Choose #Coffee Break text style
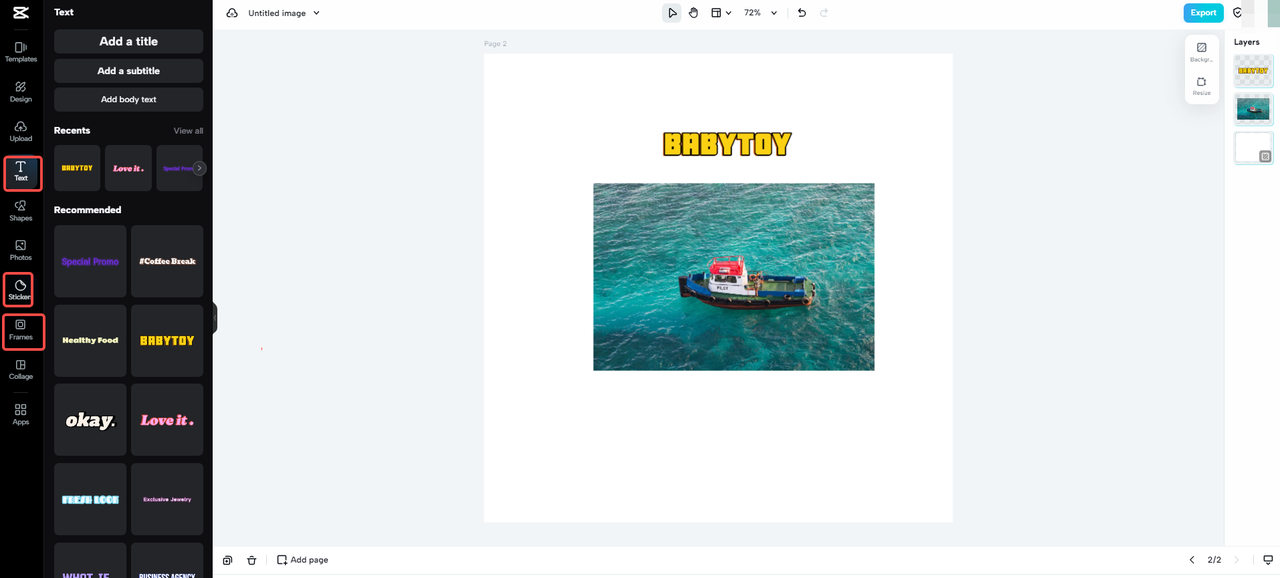Image resolution: width=1280 pixels, height=578 pixels. [167, 261]
